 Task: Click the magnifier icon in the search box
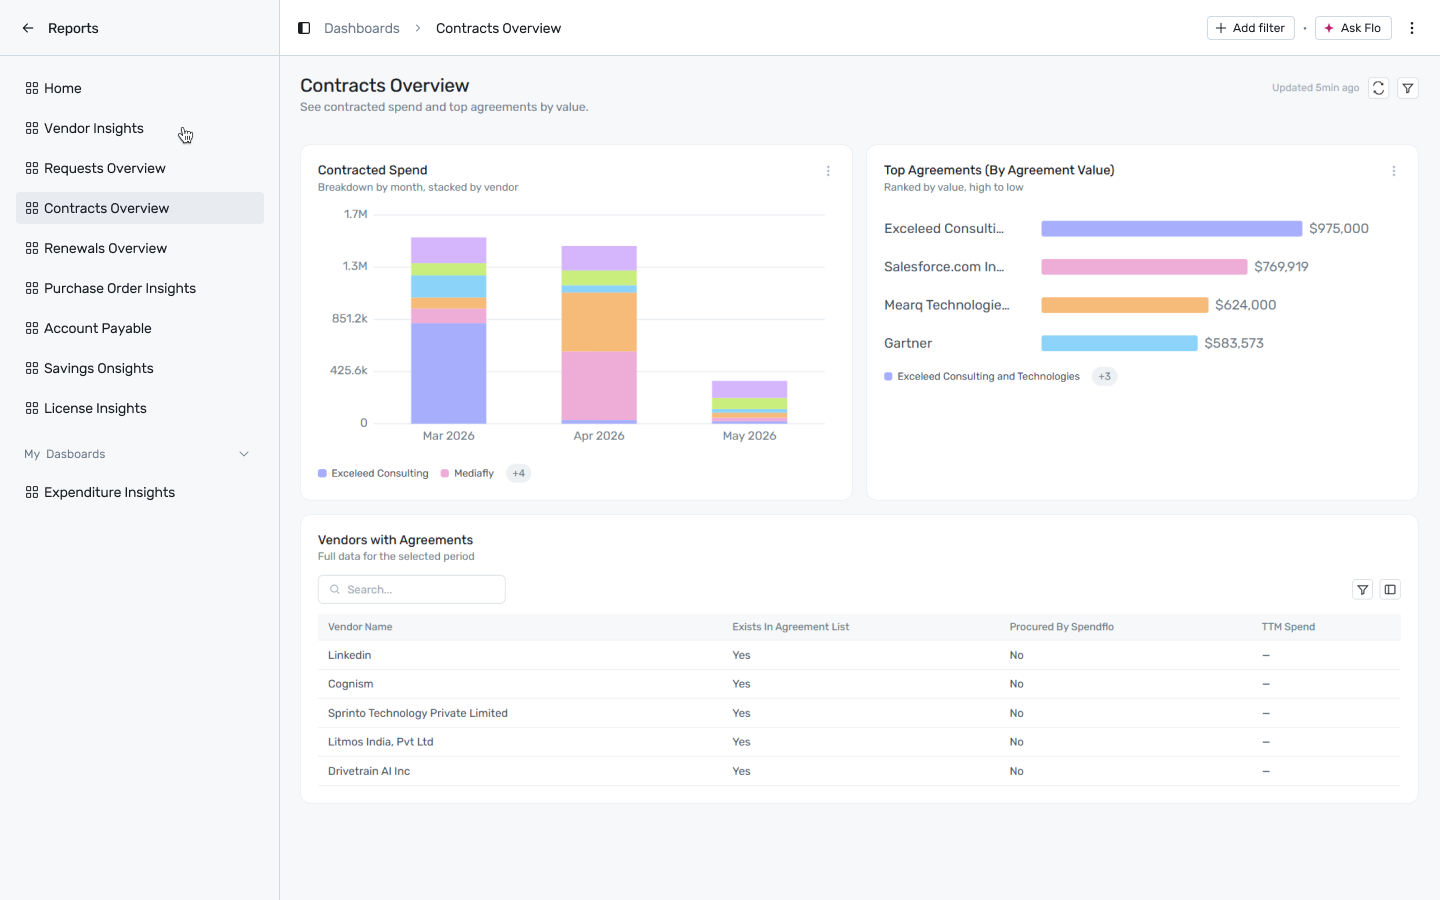pyautogui.click(x=335, y=590)
